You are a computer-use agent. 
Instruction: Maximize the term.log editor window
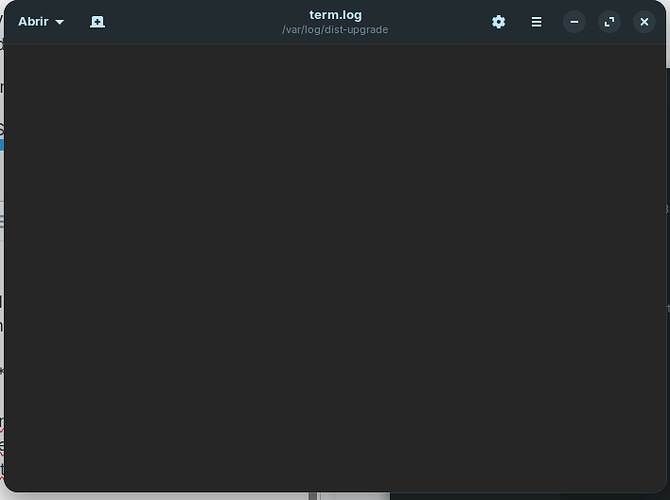point(609,22)
